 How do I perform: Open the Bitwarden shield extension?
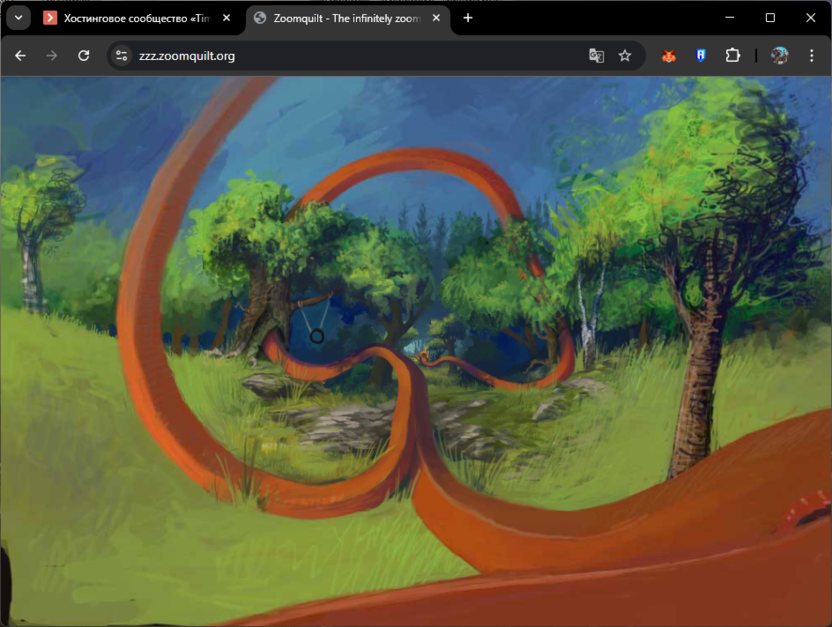click(x=701, y=56)
